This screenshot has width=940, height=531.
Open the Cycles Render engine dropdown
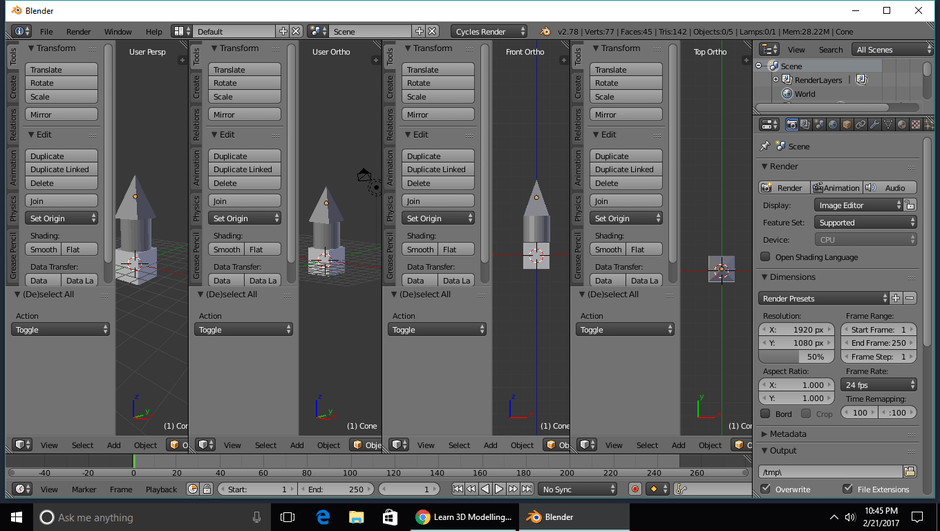(x=489, y=32)
